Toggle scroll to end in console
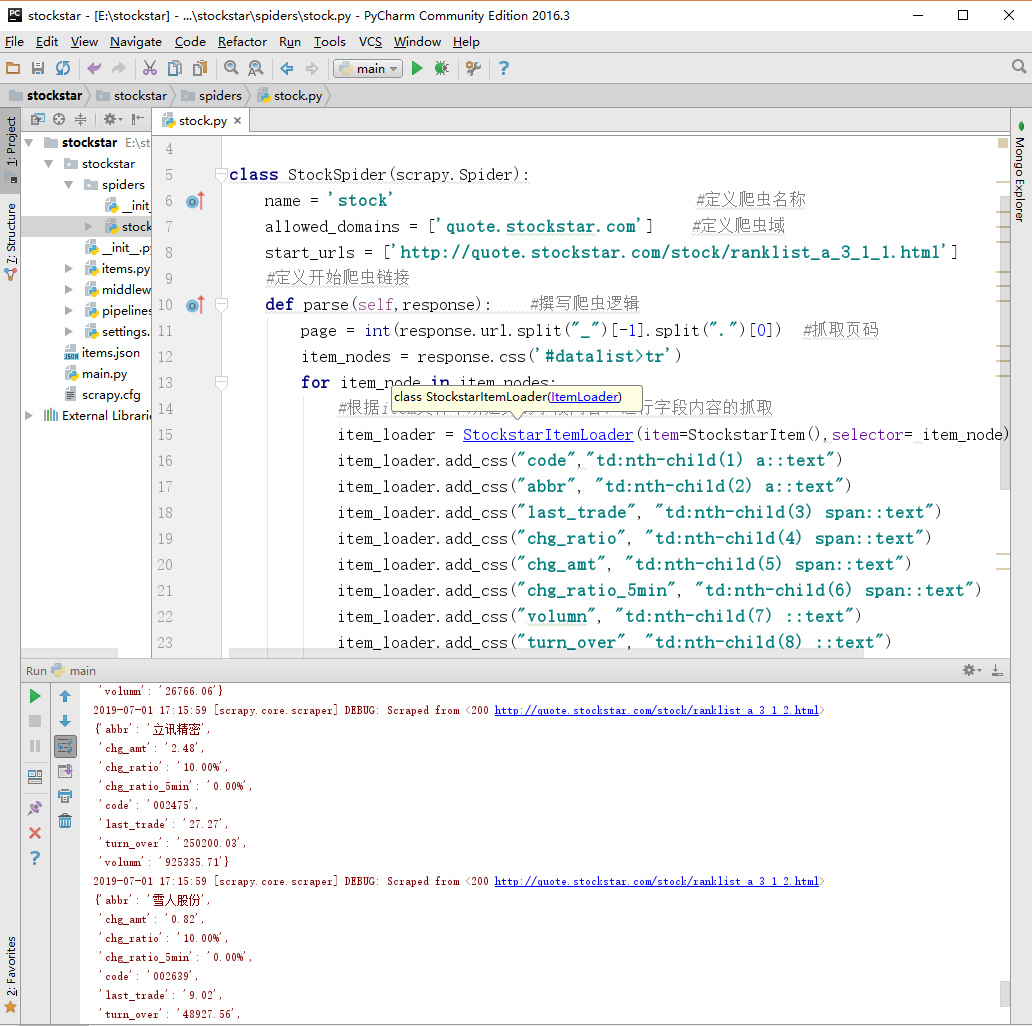This screenshot has height=1026, width=1032. pos(65,771)
